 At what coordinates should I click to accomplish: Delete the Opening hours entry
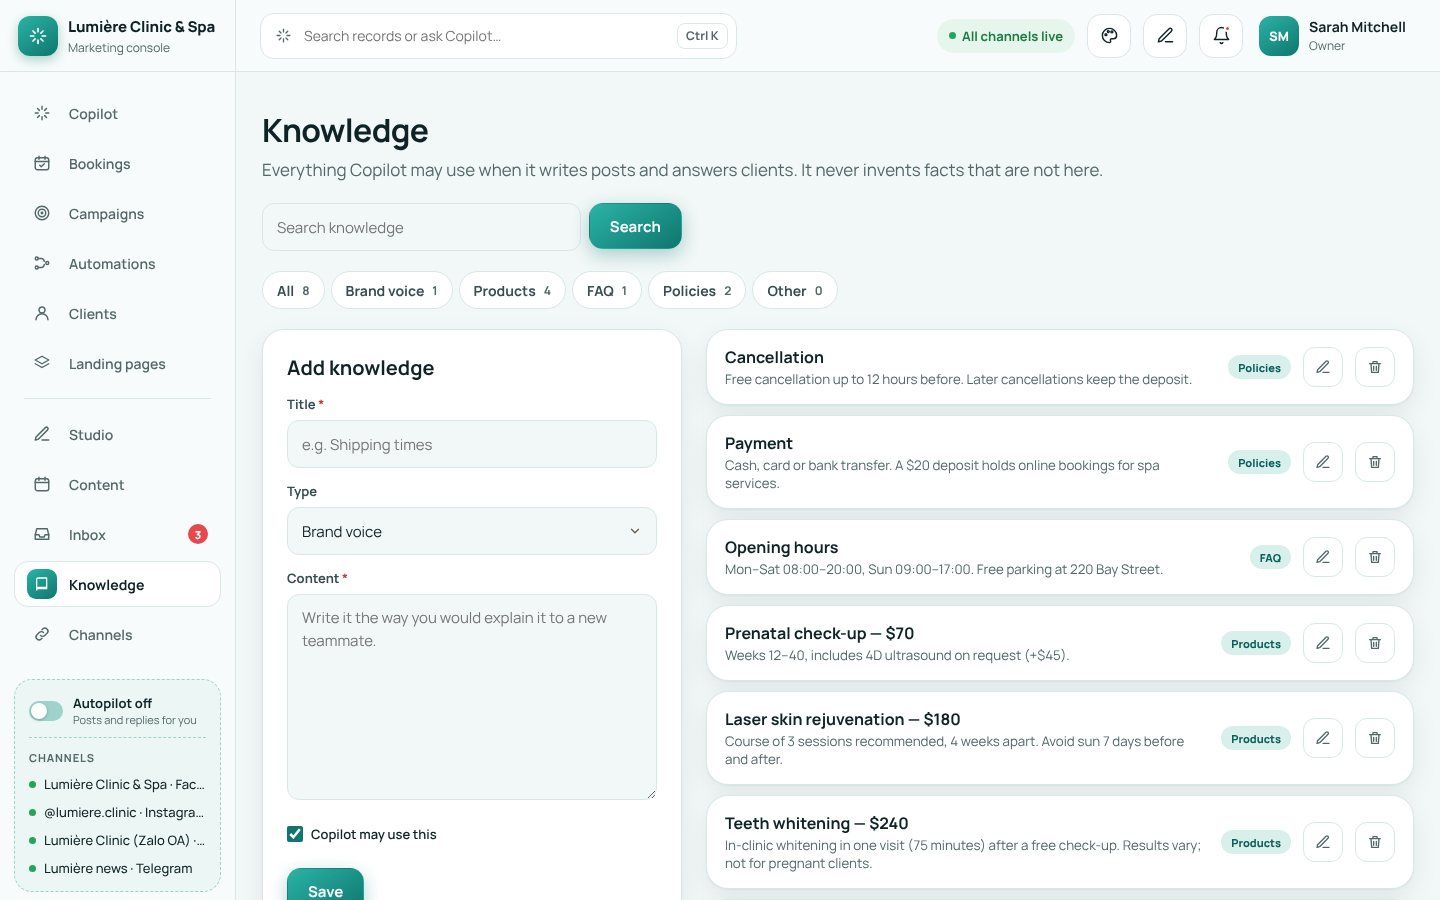click(x=1375, y=557)
